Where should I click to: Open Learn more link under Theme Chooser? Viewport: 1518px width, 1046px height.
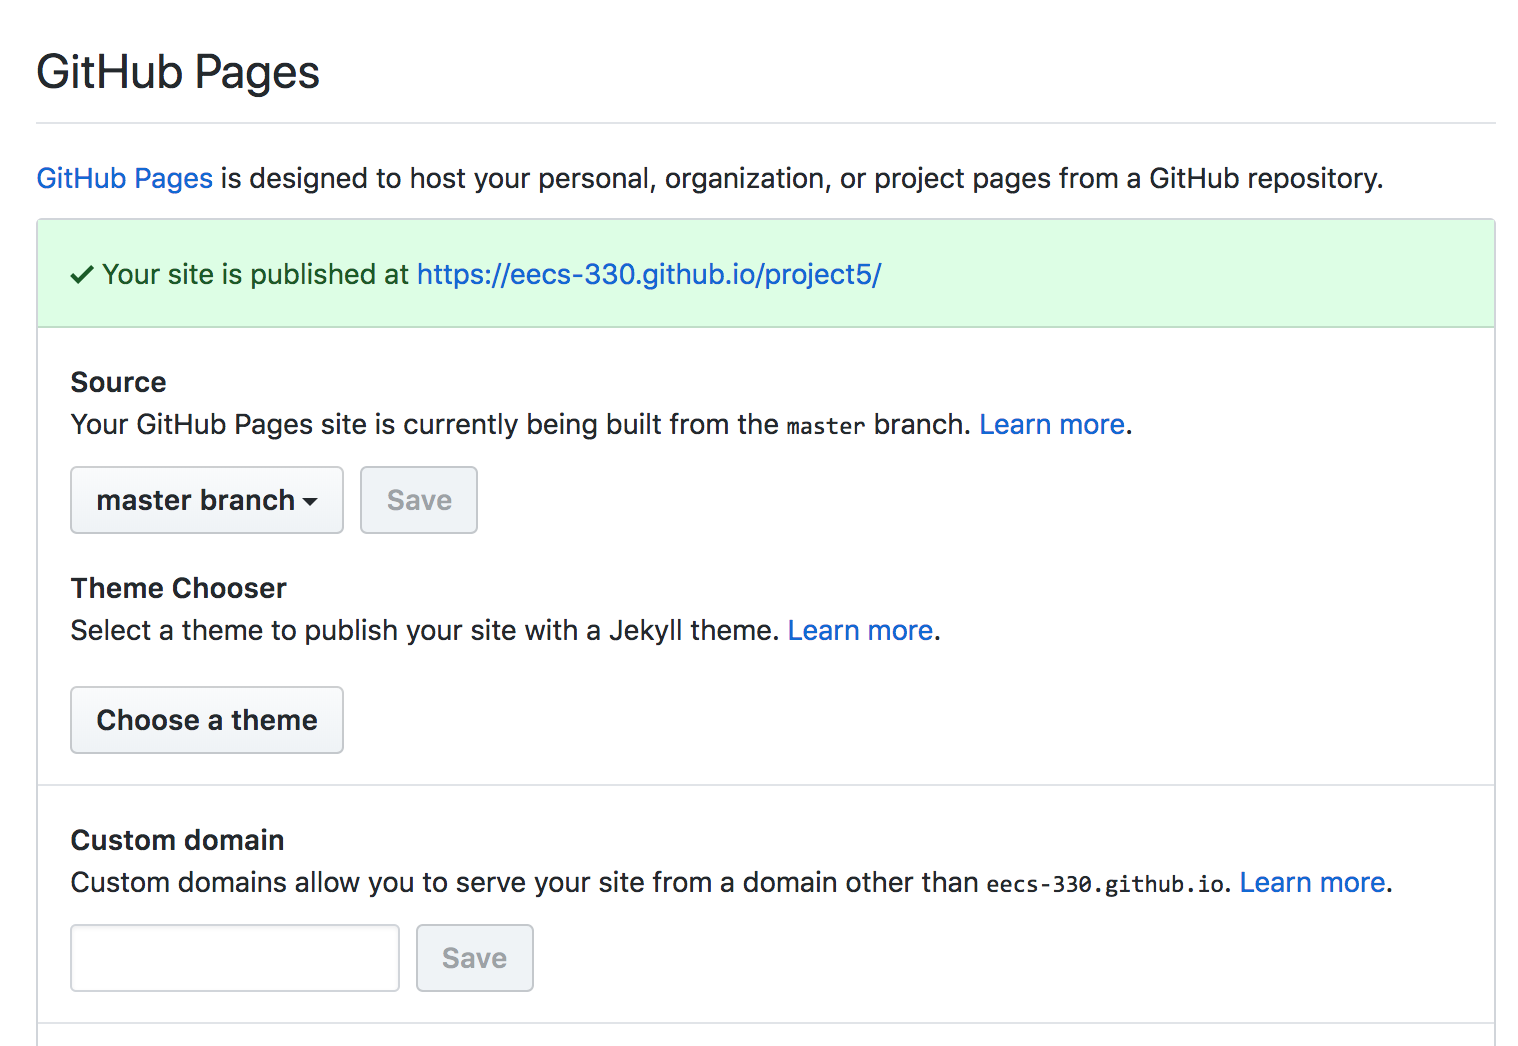click(x=860, y=631)
